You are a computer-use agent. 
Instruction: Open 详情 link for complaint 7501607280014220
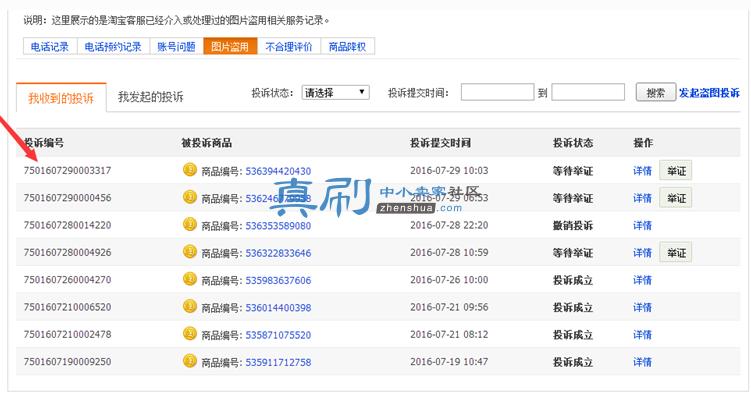point(642,226)
